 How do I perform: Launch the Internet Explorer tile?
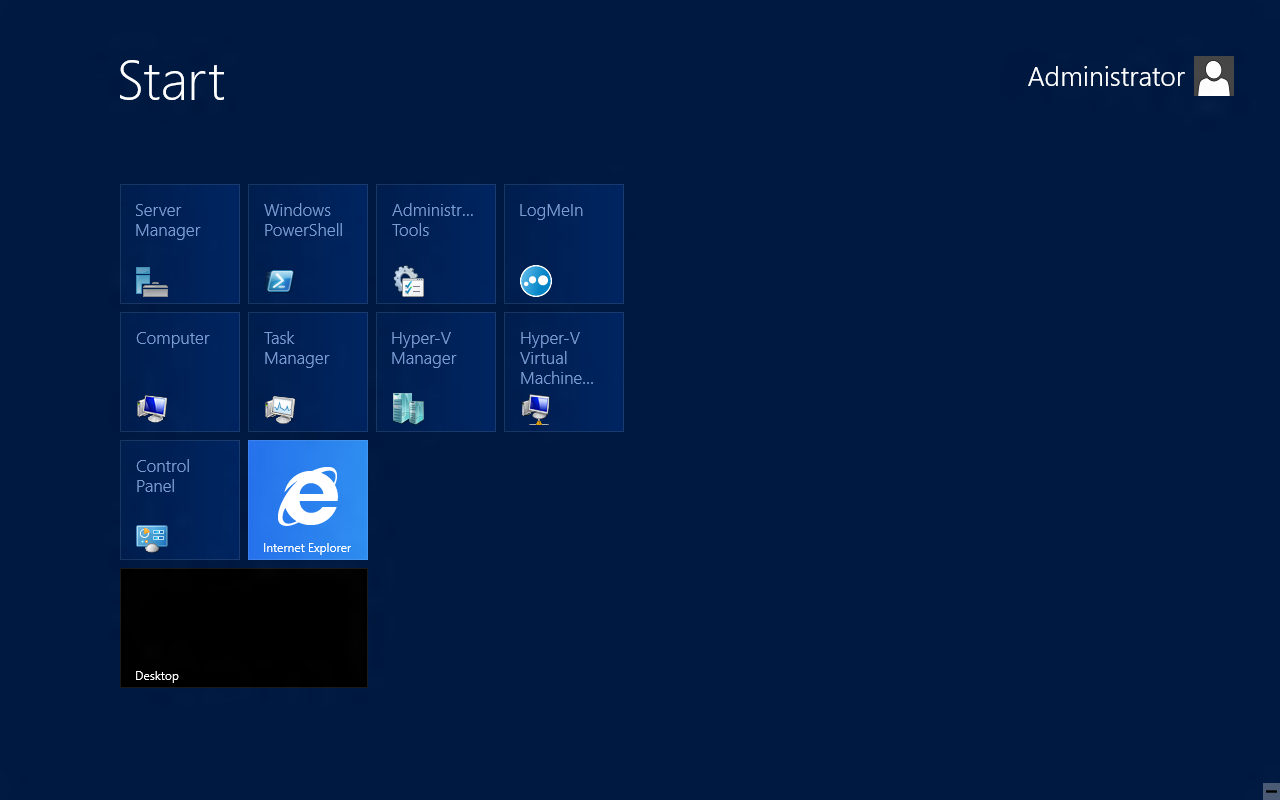[x=308, y=500]
